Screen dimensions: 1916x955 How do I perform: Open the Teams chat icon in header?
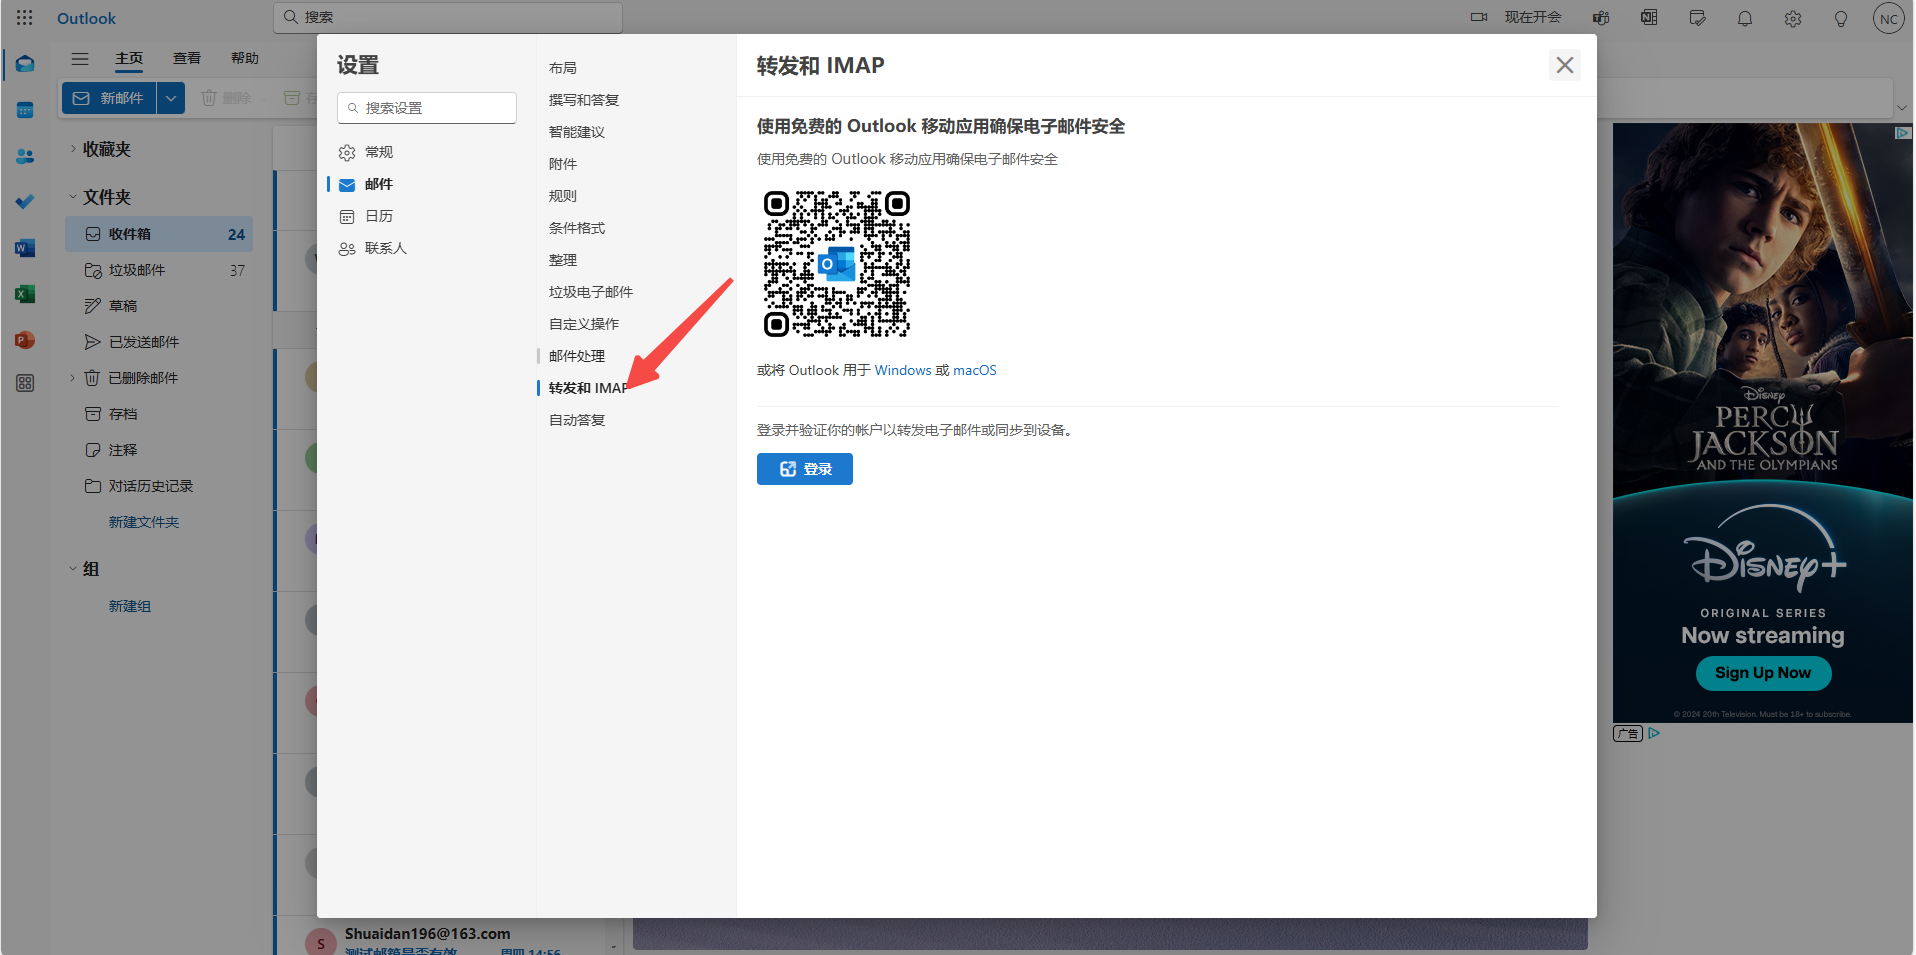click(x=1601, y=18)
